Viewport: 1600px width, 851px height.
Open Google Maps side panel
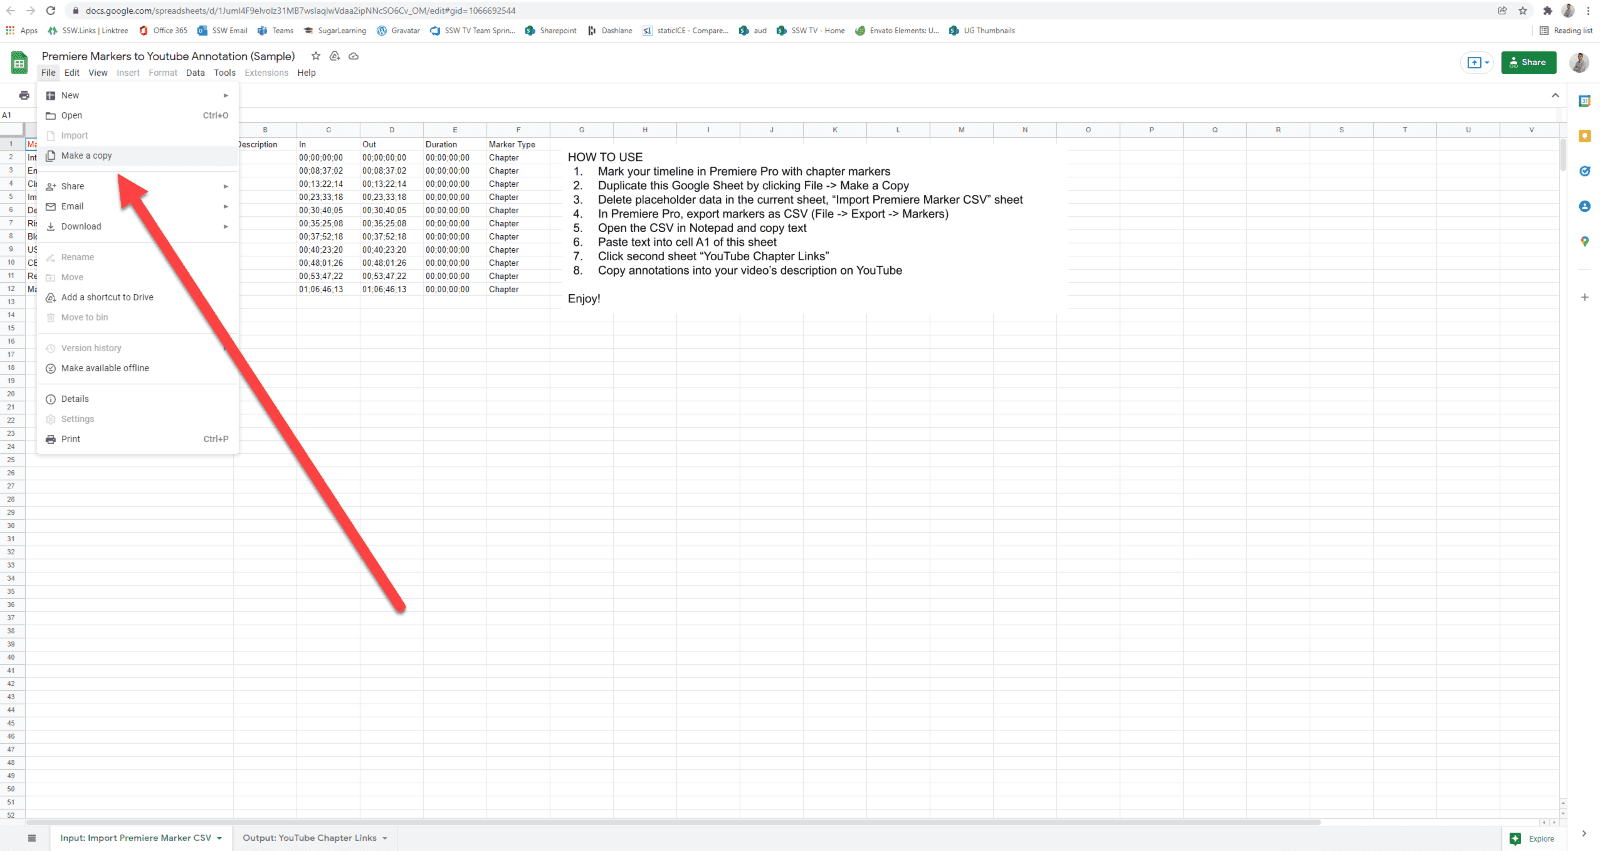click(1584, 241)
